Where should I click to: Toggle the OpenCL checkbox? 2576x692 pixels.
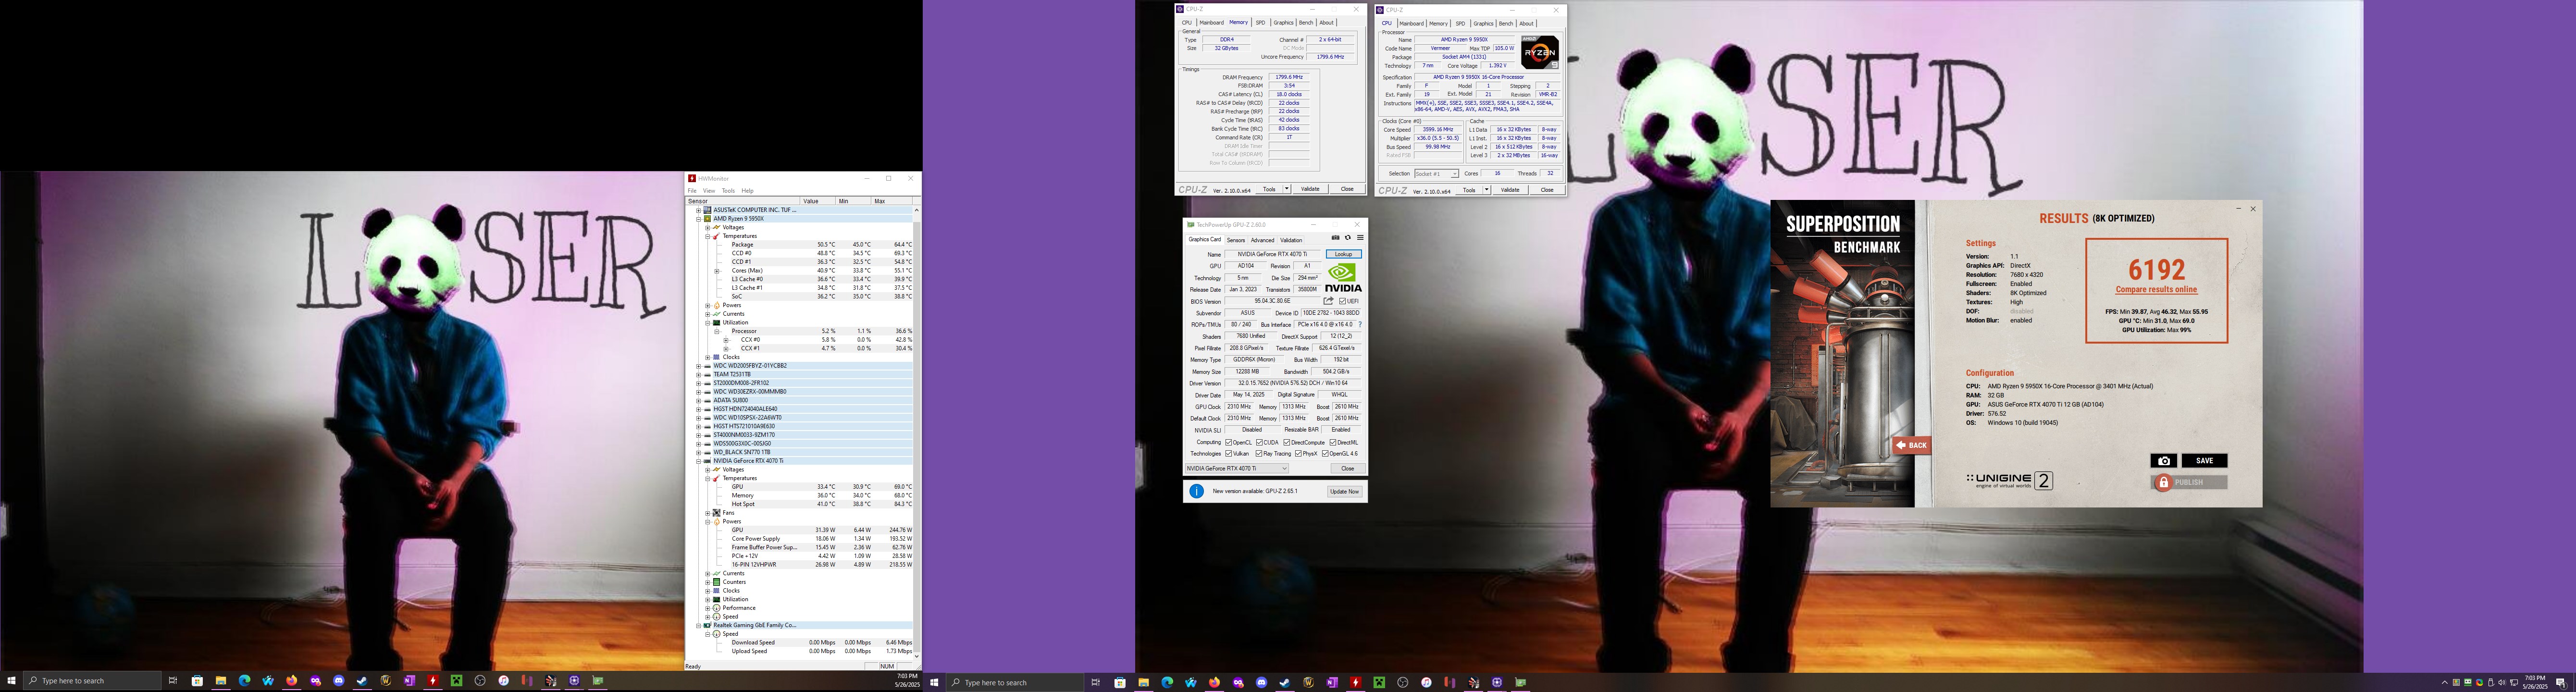[x=1229, y=442]
